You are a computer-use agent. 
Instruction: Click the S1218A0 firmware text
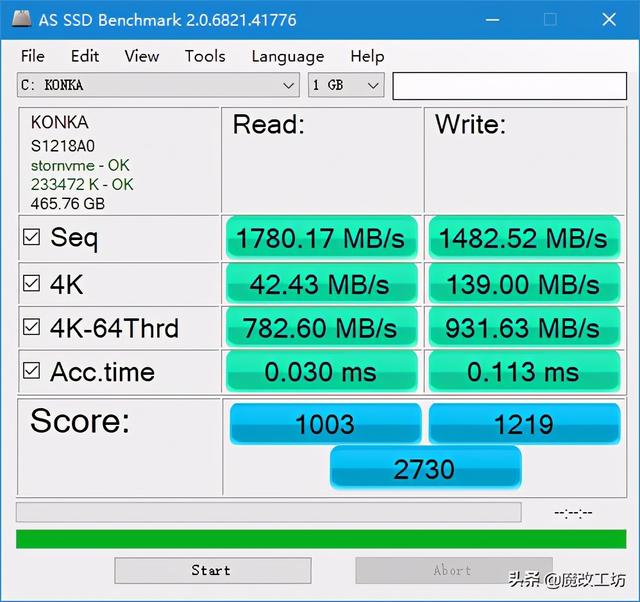click(63, 146)
